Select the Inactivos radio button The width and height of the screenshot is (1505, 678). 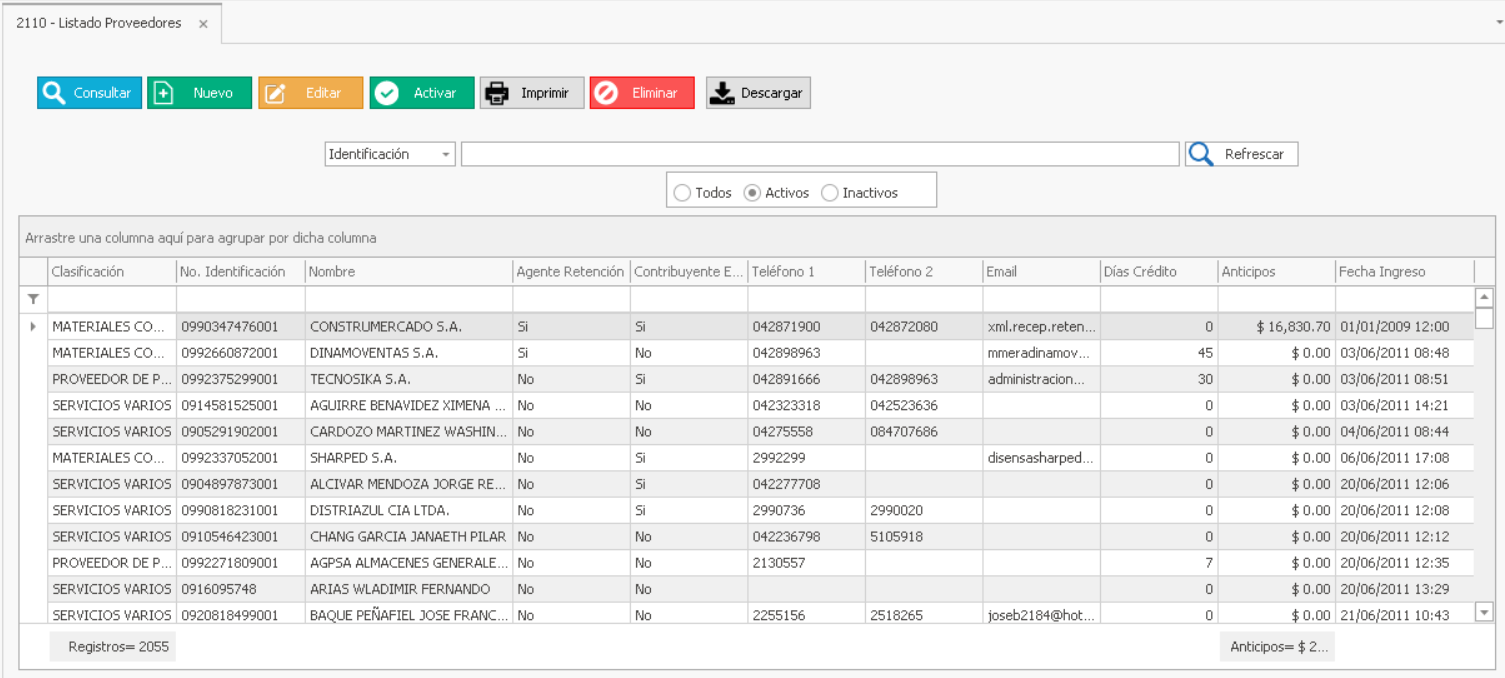click(x=829, y=193)
